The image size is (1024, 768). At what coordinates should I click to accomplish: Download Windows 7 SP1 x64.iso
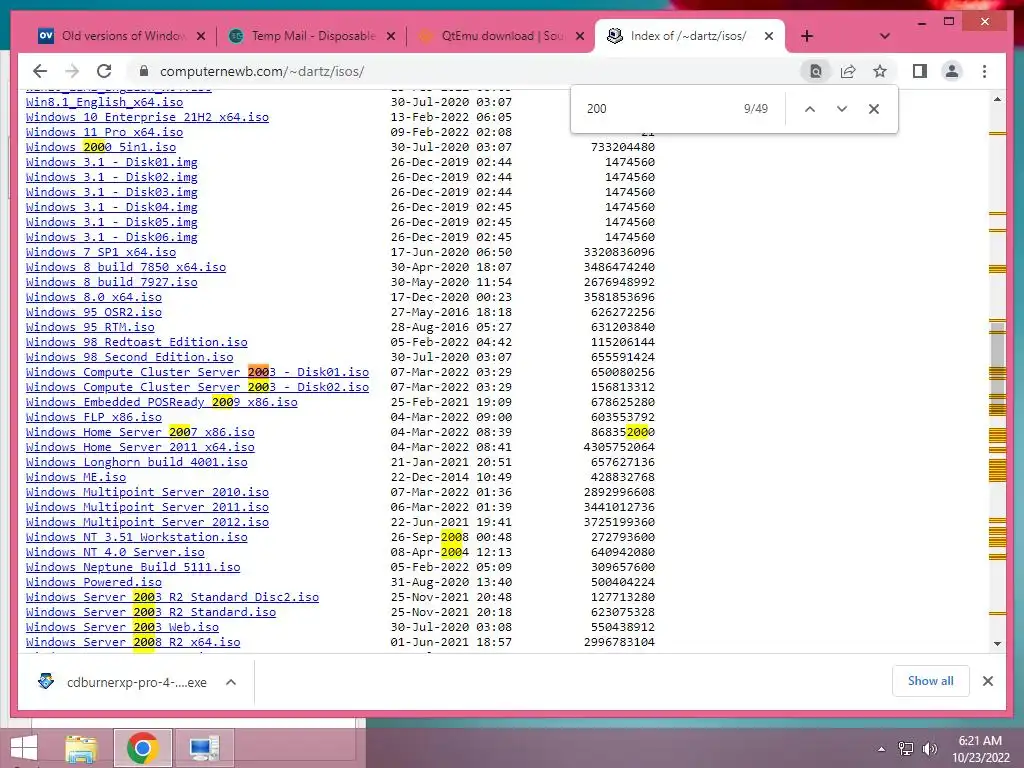101,252
